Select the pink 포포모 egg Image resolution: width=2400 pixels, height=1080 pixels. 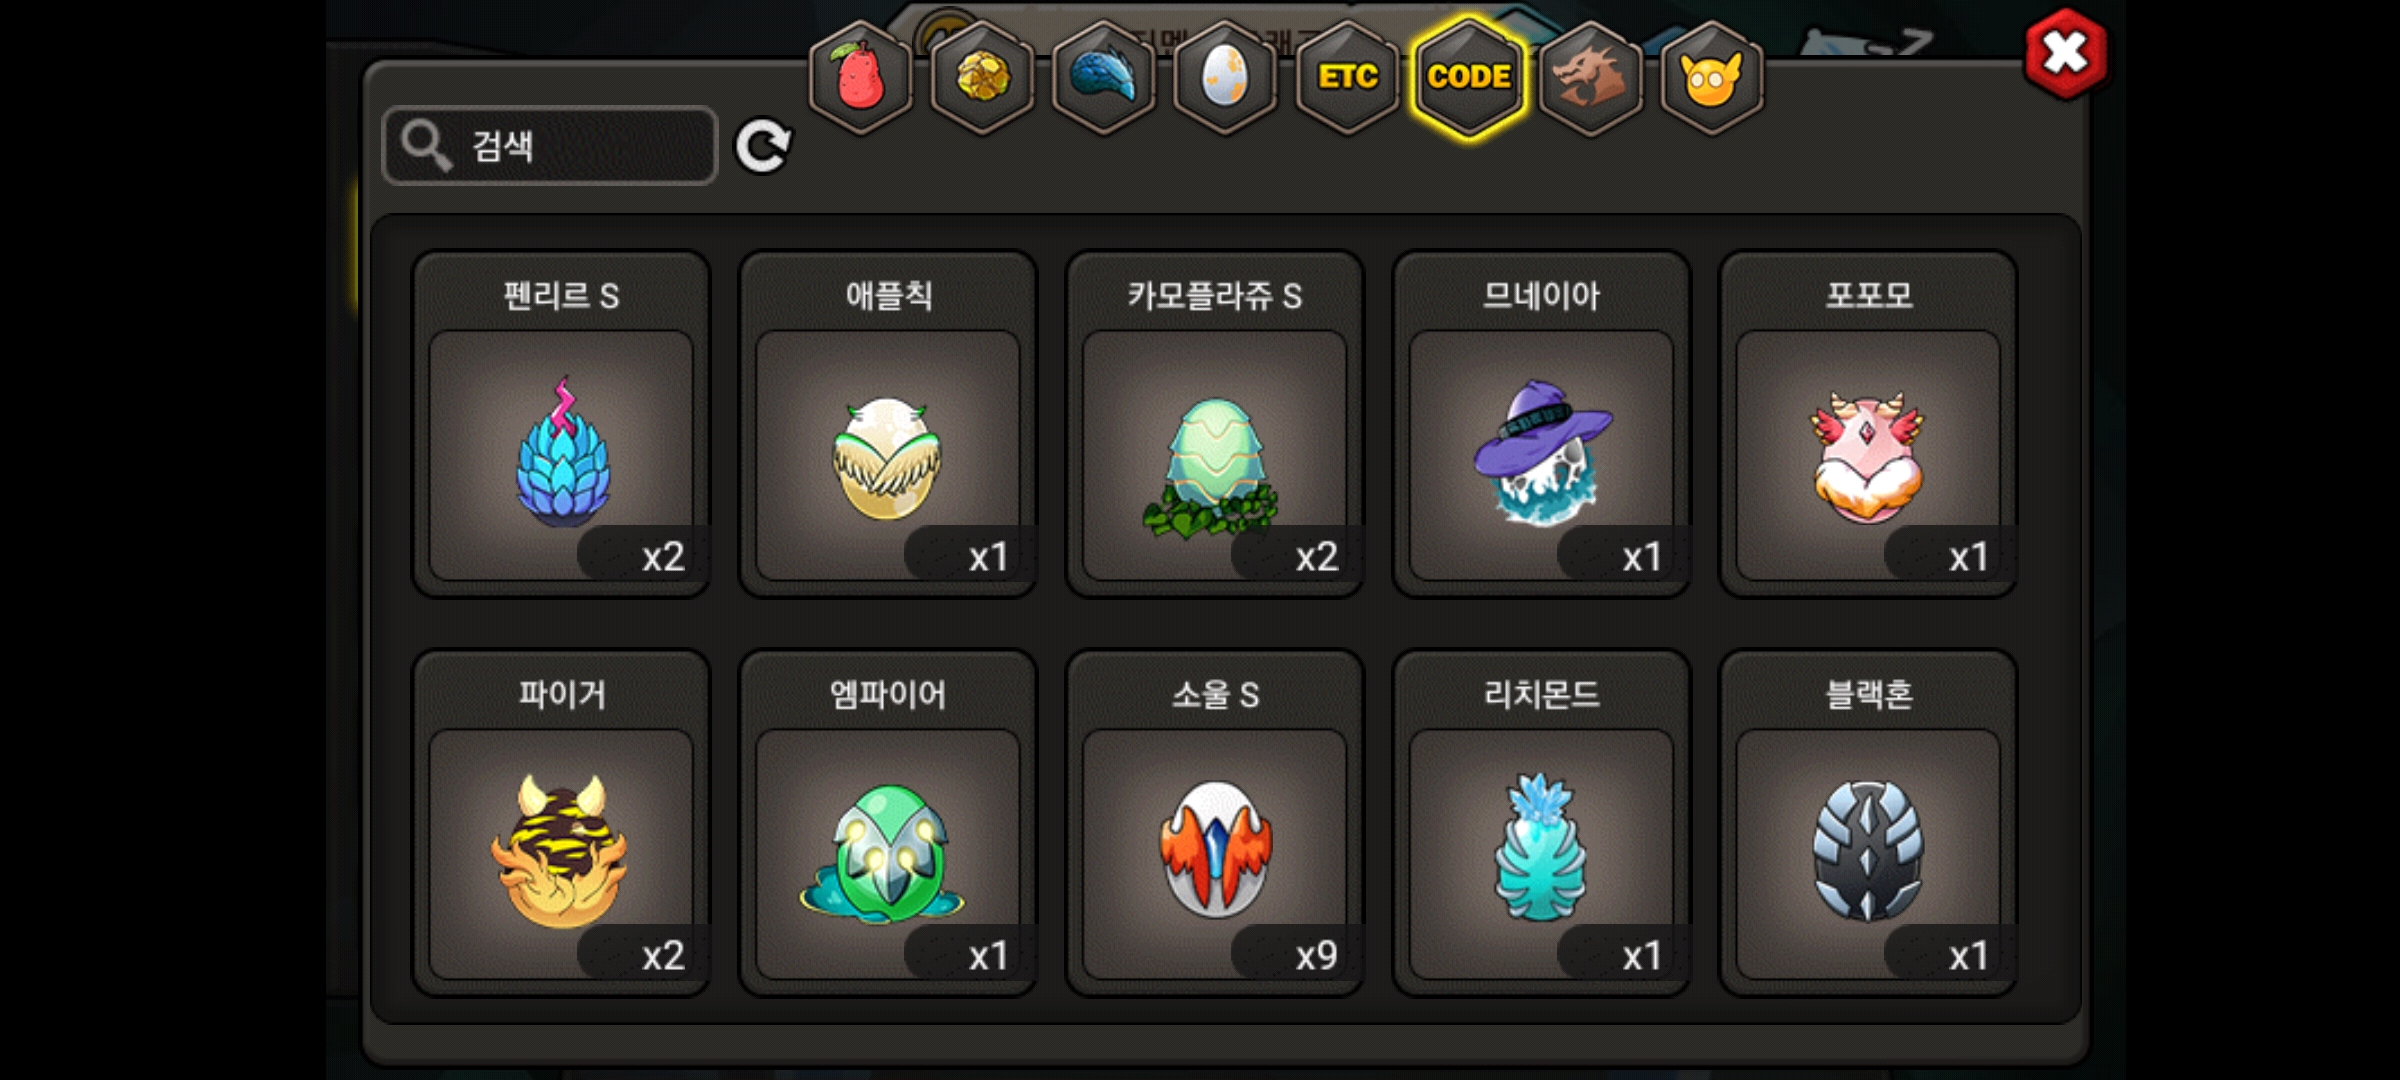click(1868, 423)
